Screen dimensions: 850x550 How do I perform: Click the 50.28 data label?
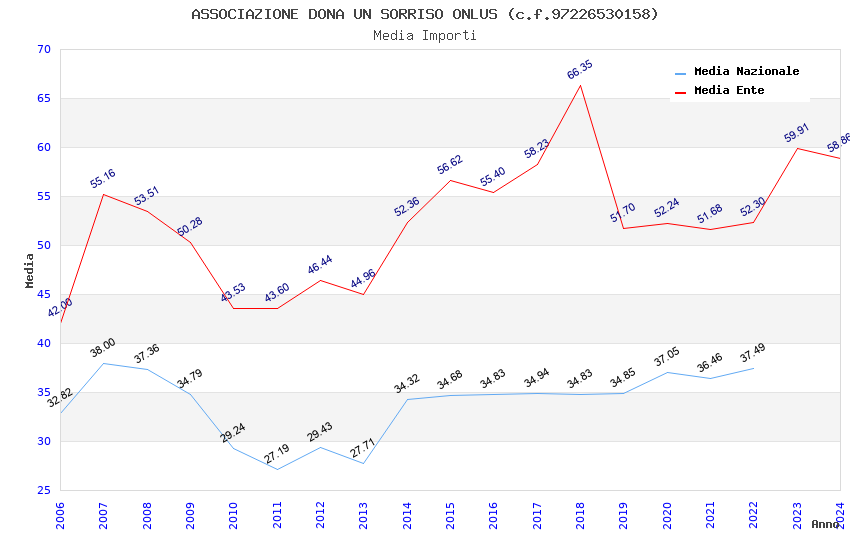click(189, 226)
